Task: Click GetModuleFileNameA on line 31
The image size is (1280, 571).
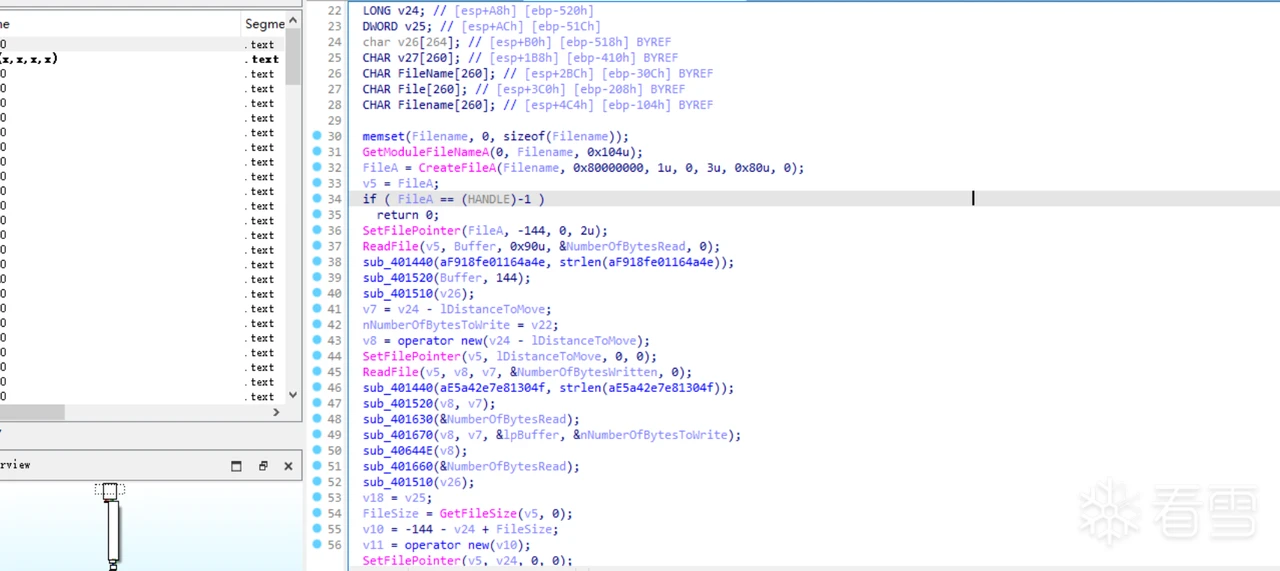Action: 426,152
